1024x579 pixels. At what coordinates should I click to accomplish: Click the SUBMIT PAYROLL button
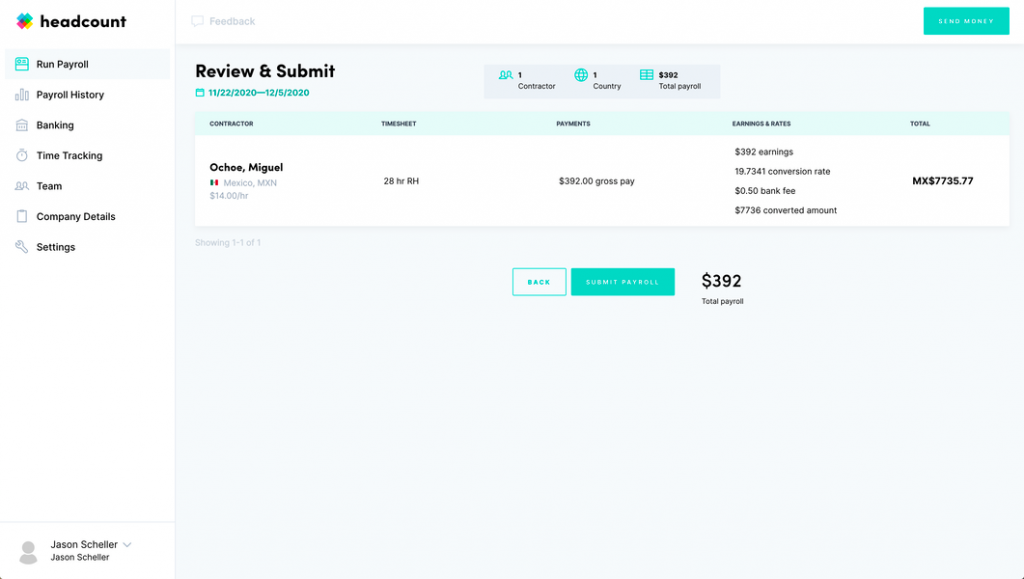pyautogui.click(x=622, y=281)
